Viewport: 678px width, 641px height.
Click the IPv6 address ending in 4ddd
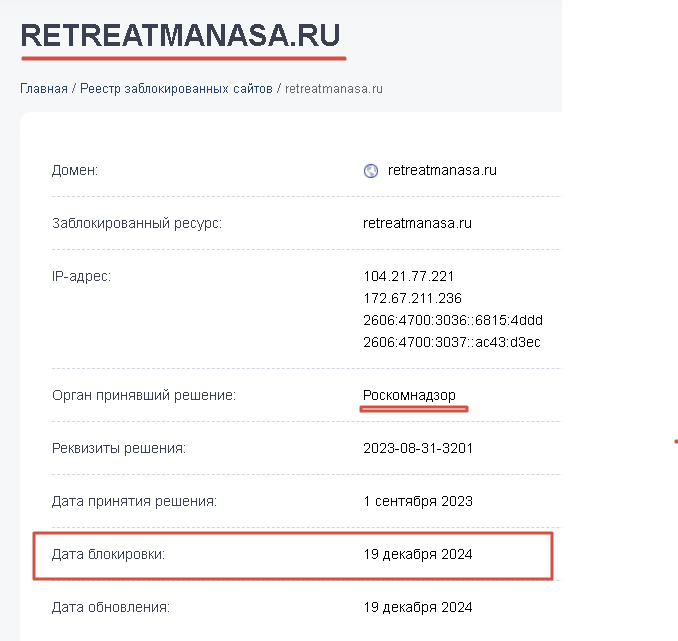(x=453, y=320)
